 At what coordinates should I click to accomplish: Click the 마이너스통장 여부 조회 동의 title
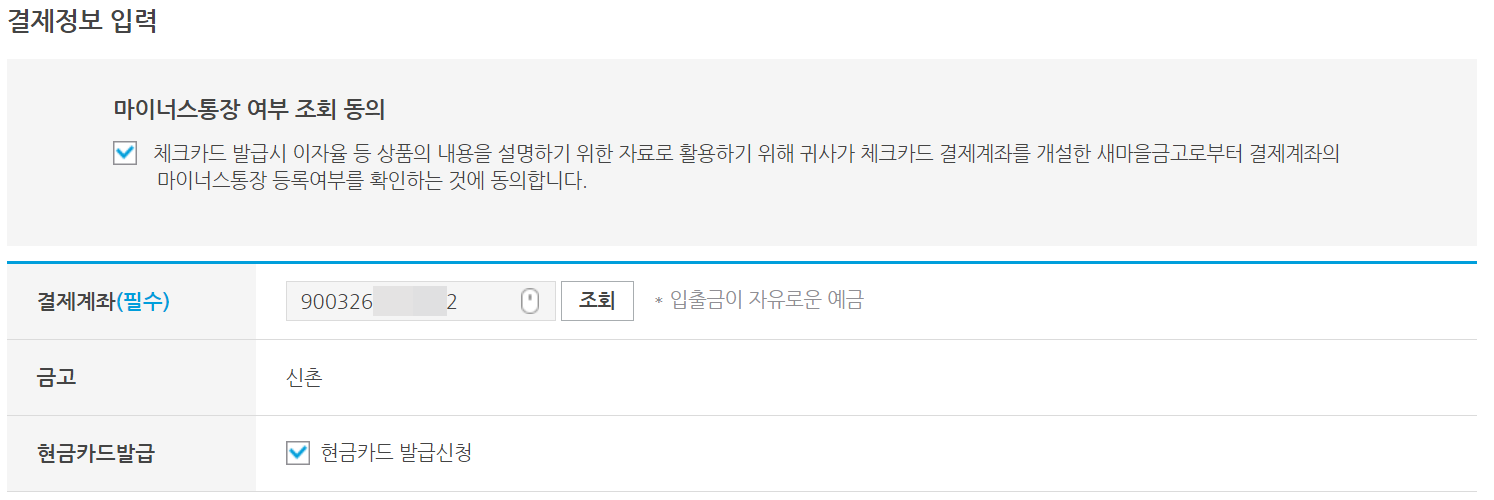[x=250, y=108]
